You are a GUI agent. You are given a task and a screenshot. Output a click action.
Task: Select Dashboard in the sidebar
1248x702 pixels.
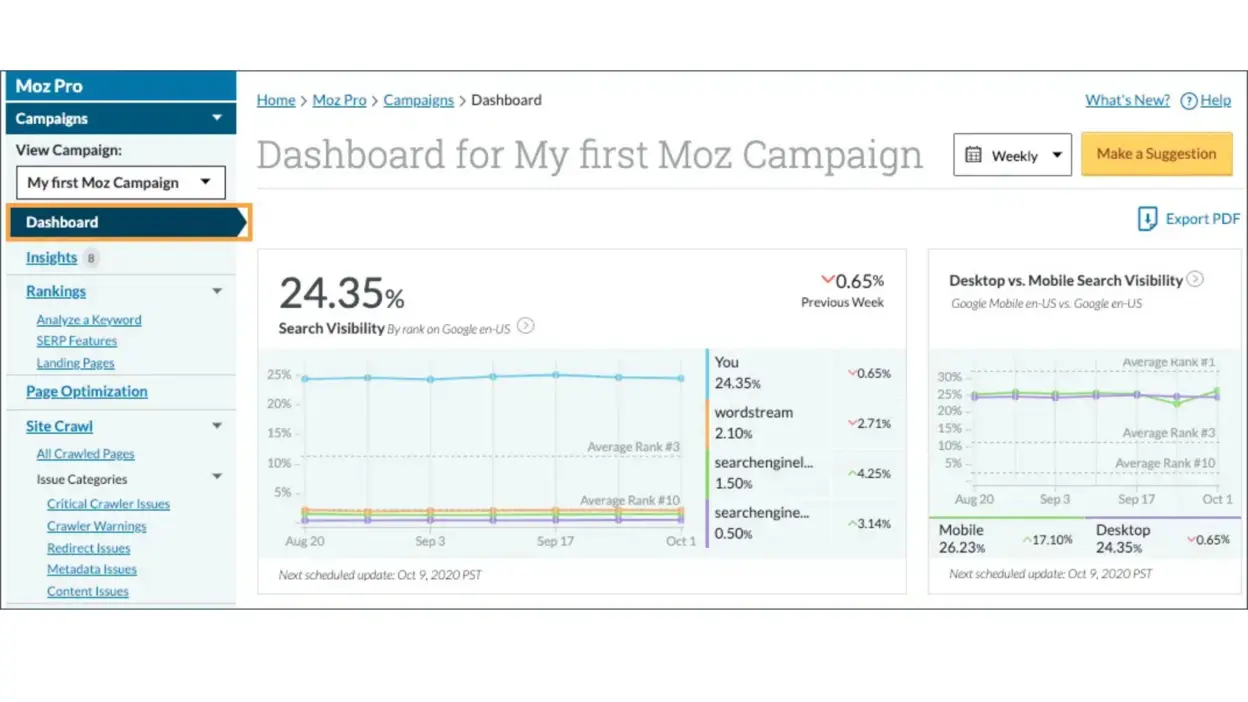click(x=61, y=222)
